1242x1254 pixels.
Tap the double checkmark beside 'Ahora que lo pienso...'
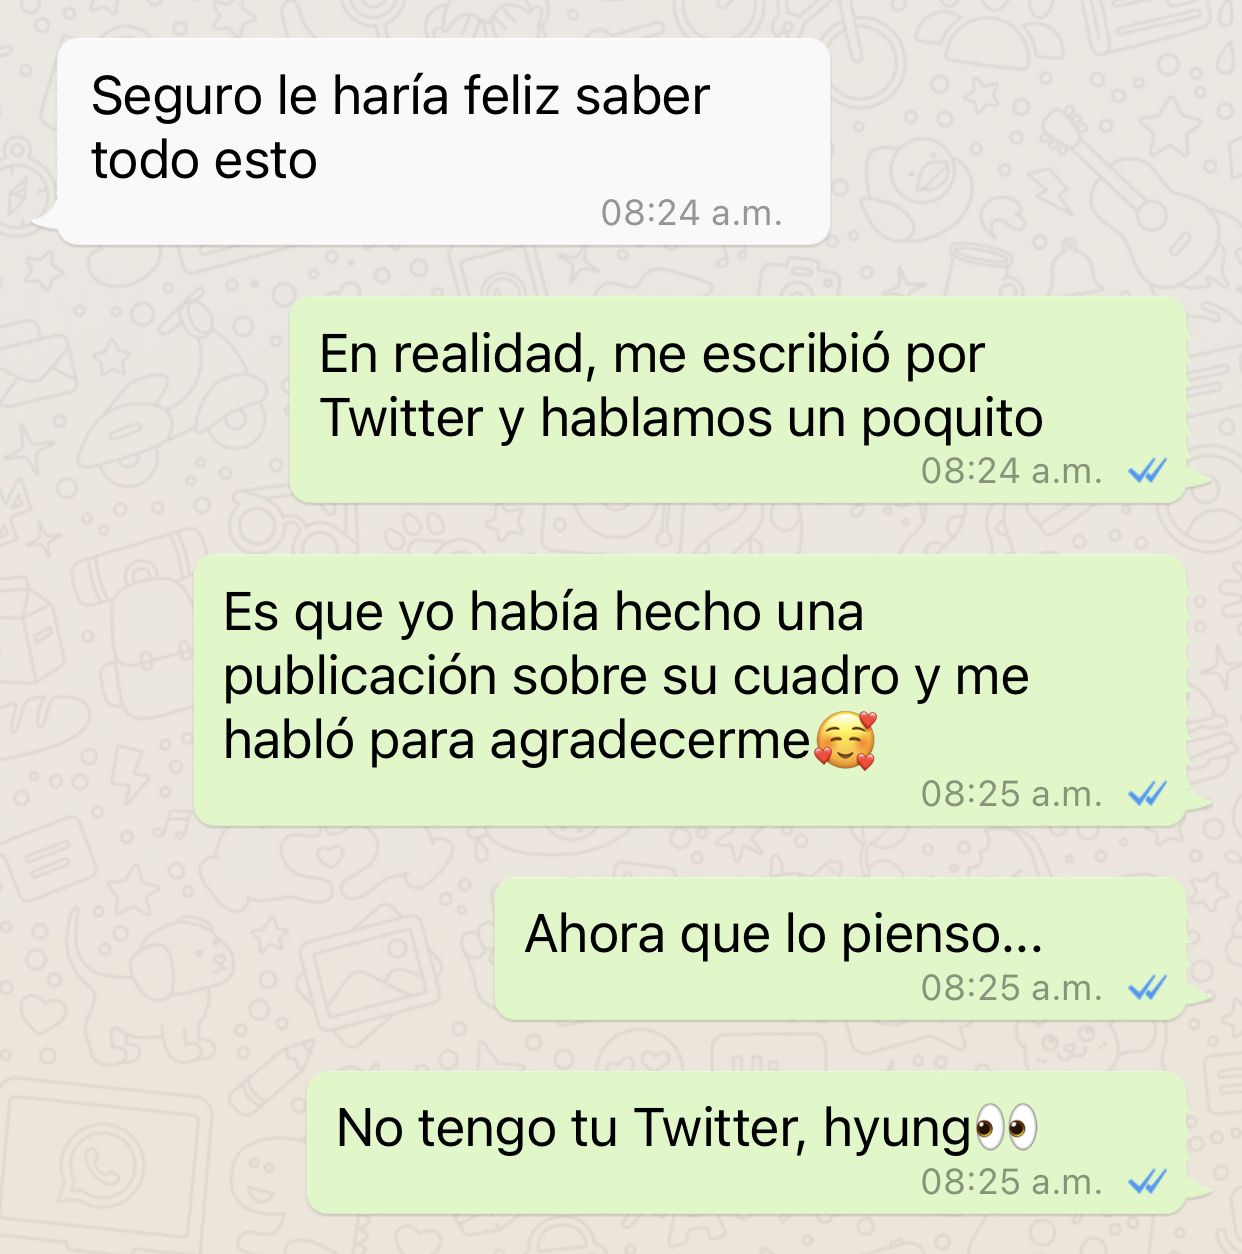(1147, 988)
